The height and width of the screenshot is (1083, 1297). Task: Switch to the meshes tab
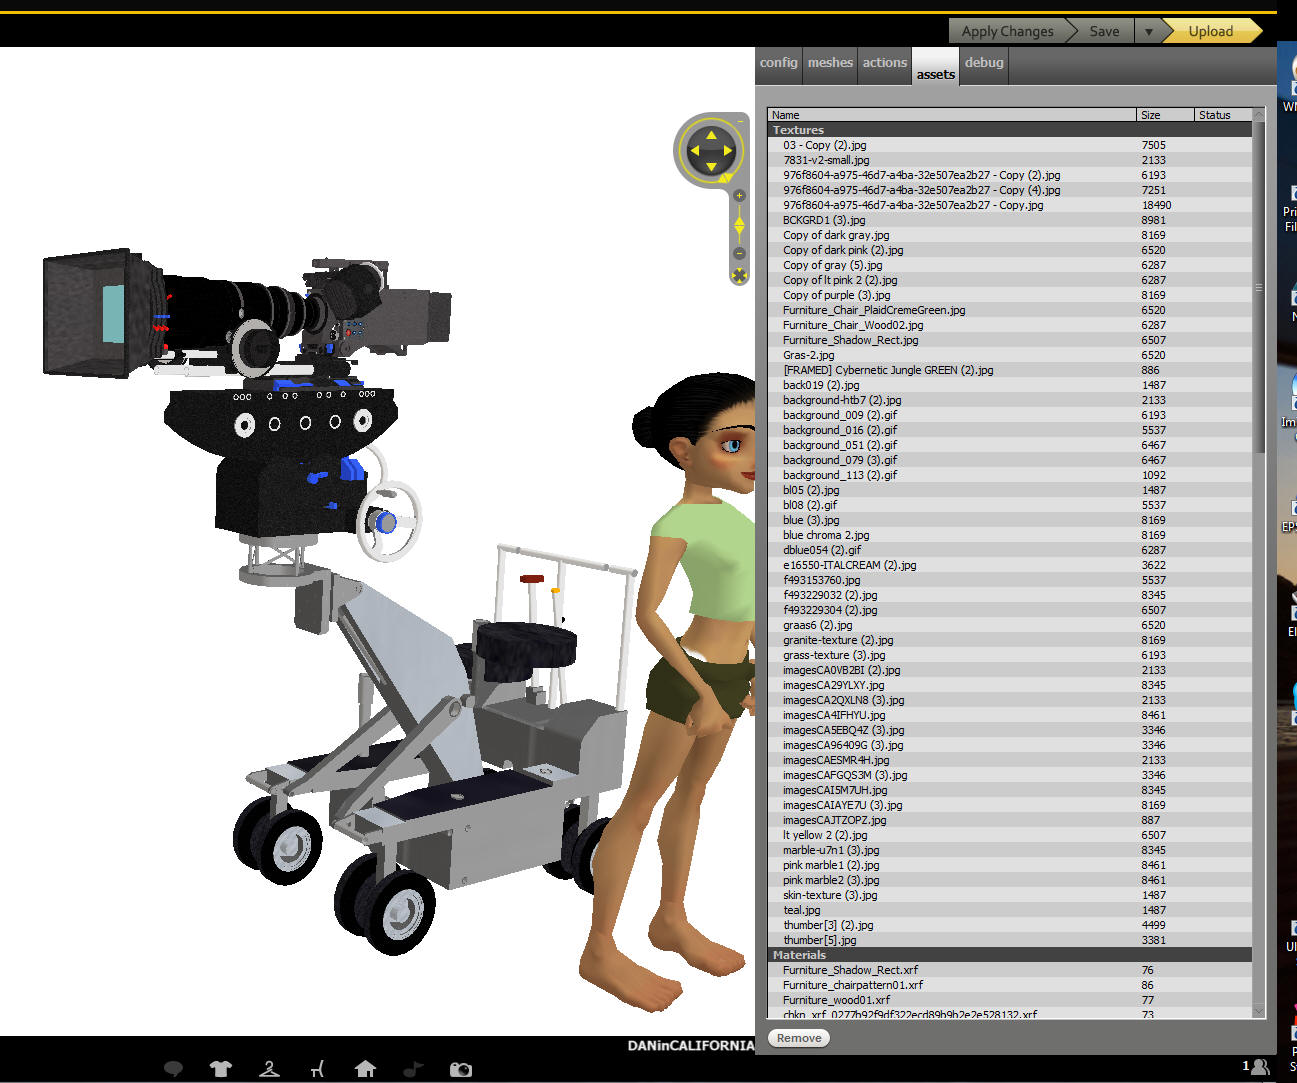point(830,62)
